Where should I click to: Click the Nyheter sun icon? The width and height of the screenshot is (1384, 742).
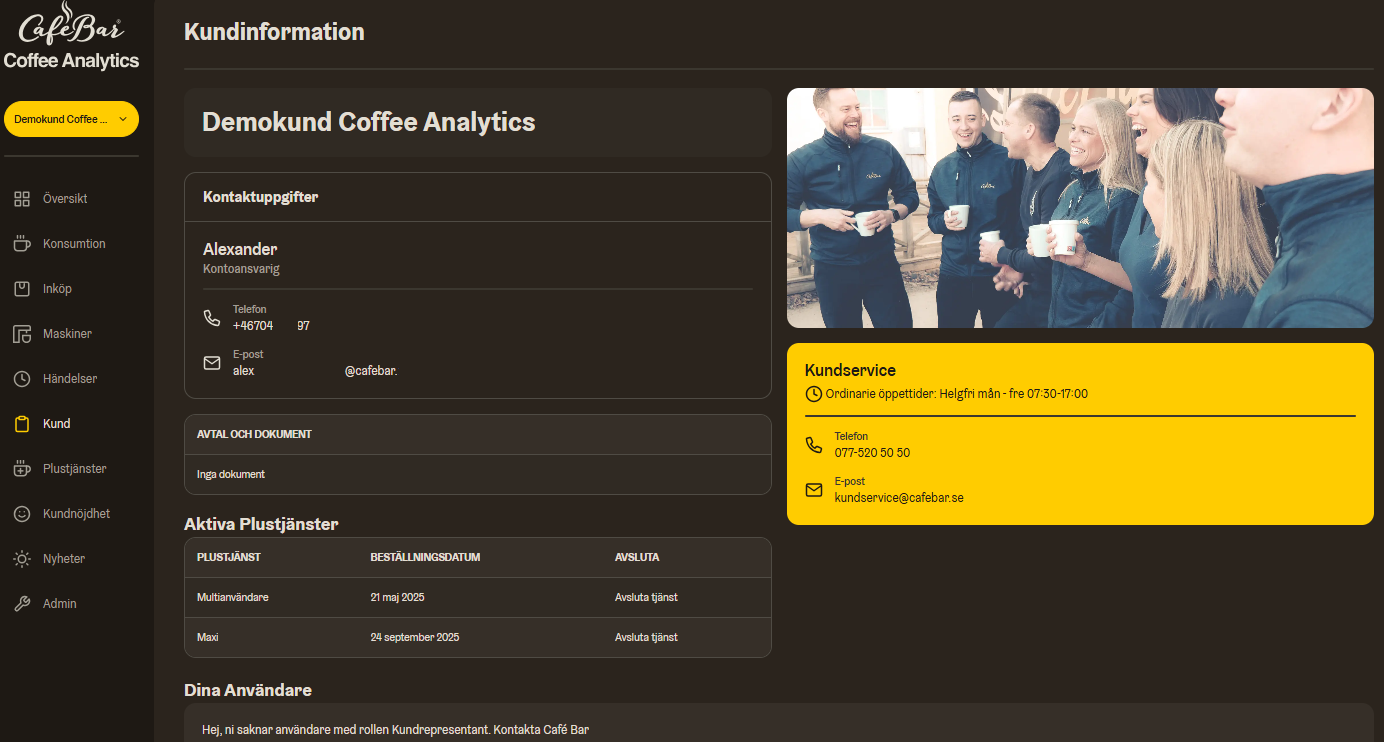(22, 559)
